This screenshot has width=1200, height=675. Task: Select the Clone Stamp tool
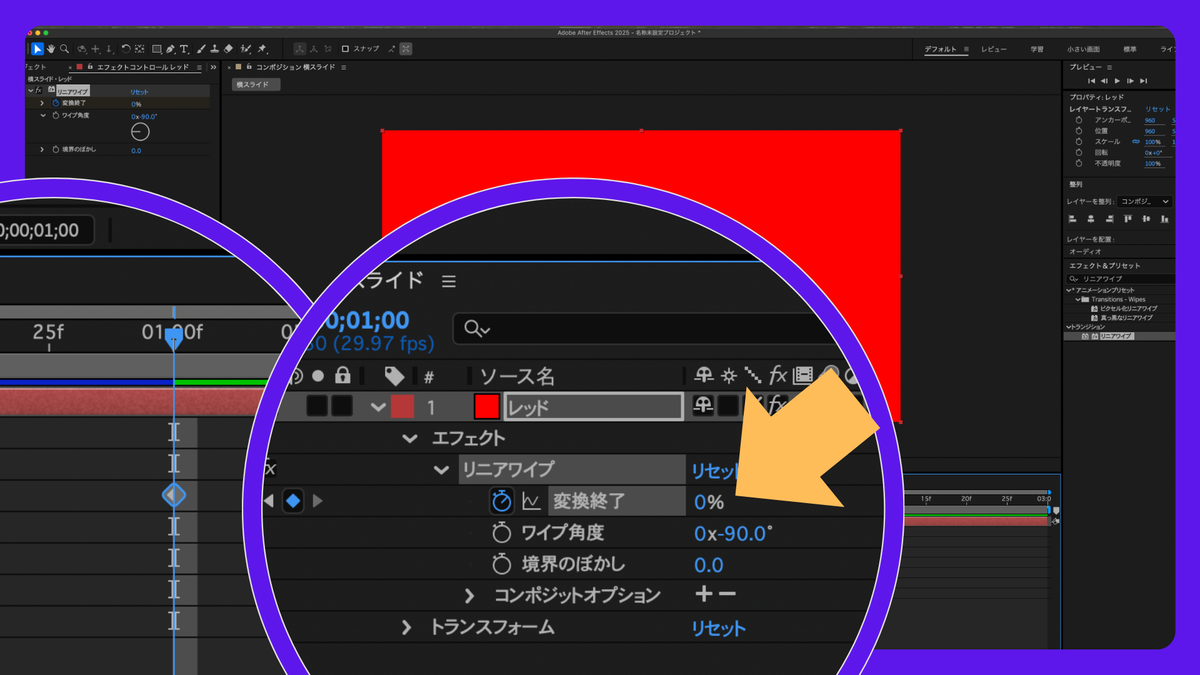[x=215, y=49]
